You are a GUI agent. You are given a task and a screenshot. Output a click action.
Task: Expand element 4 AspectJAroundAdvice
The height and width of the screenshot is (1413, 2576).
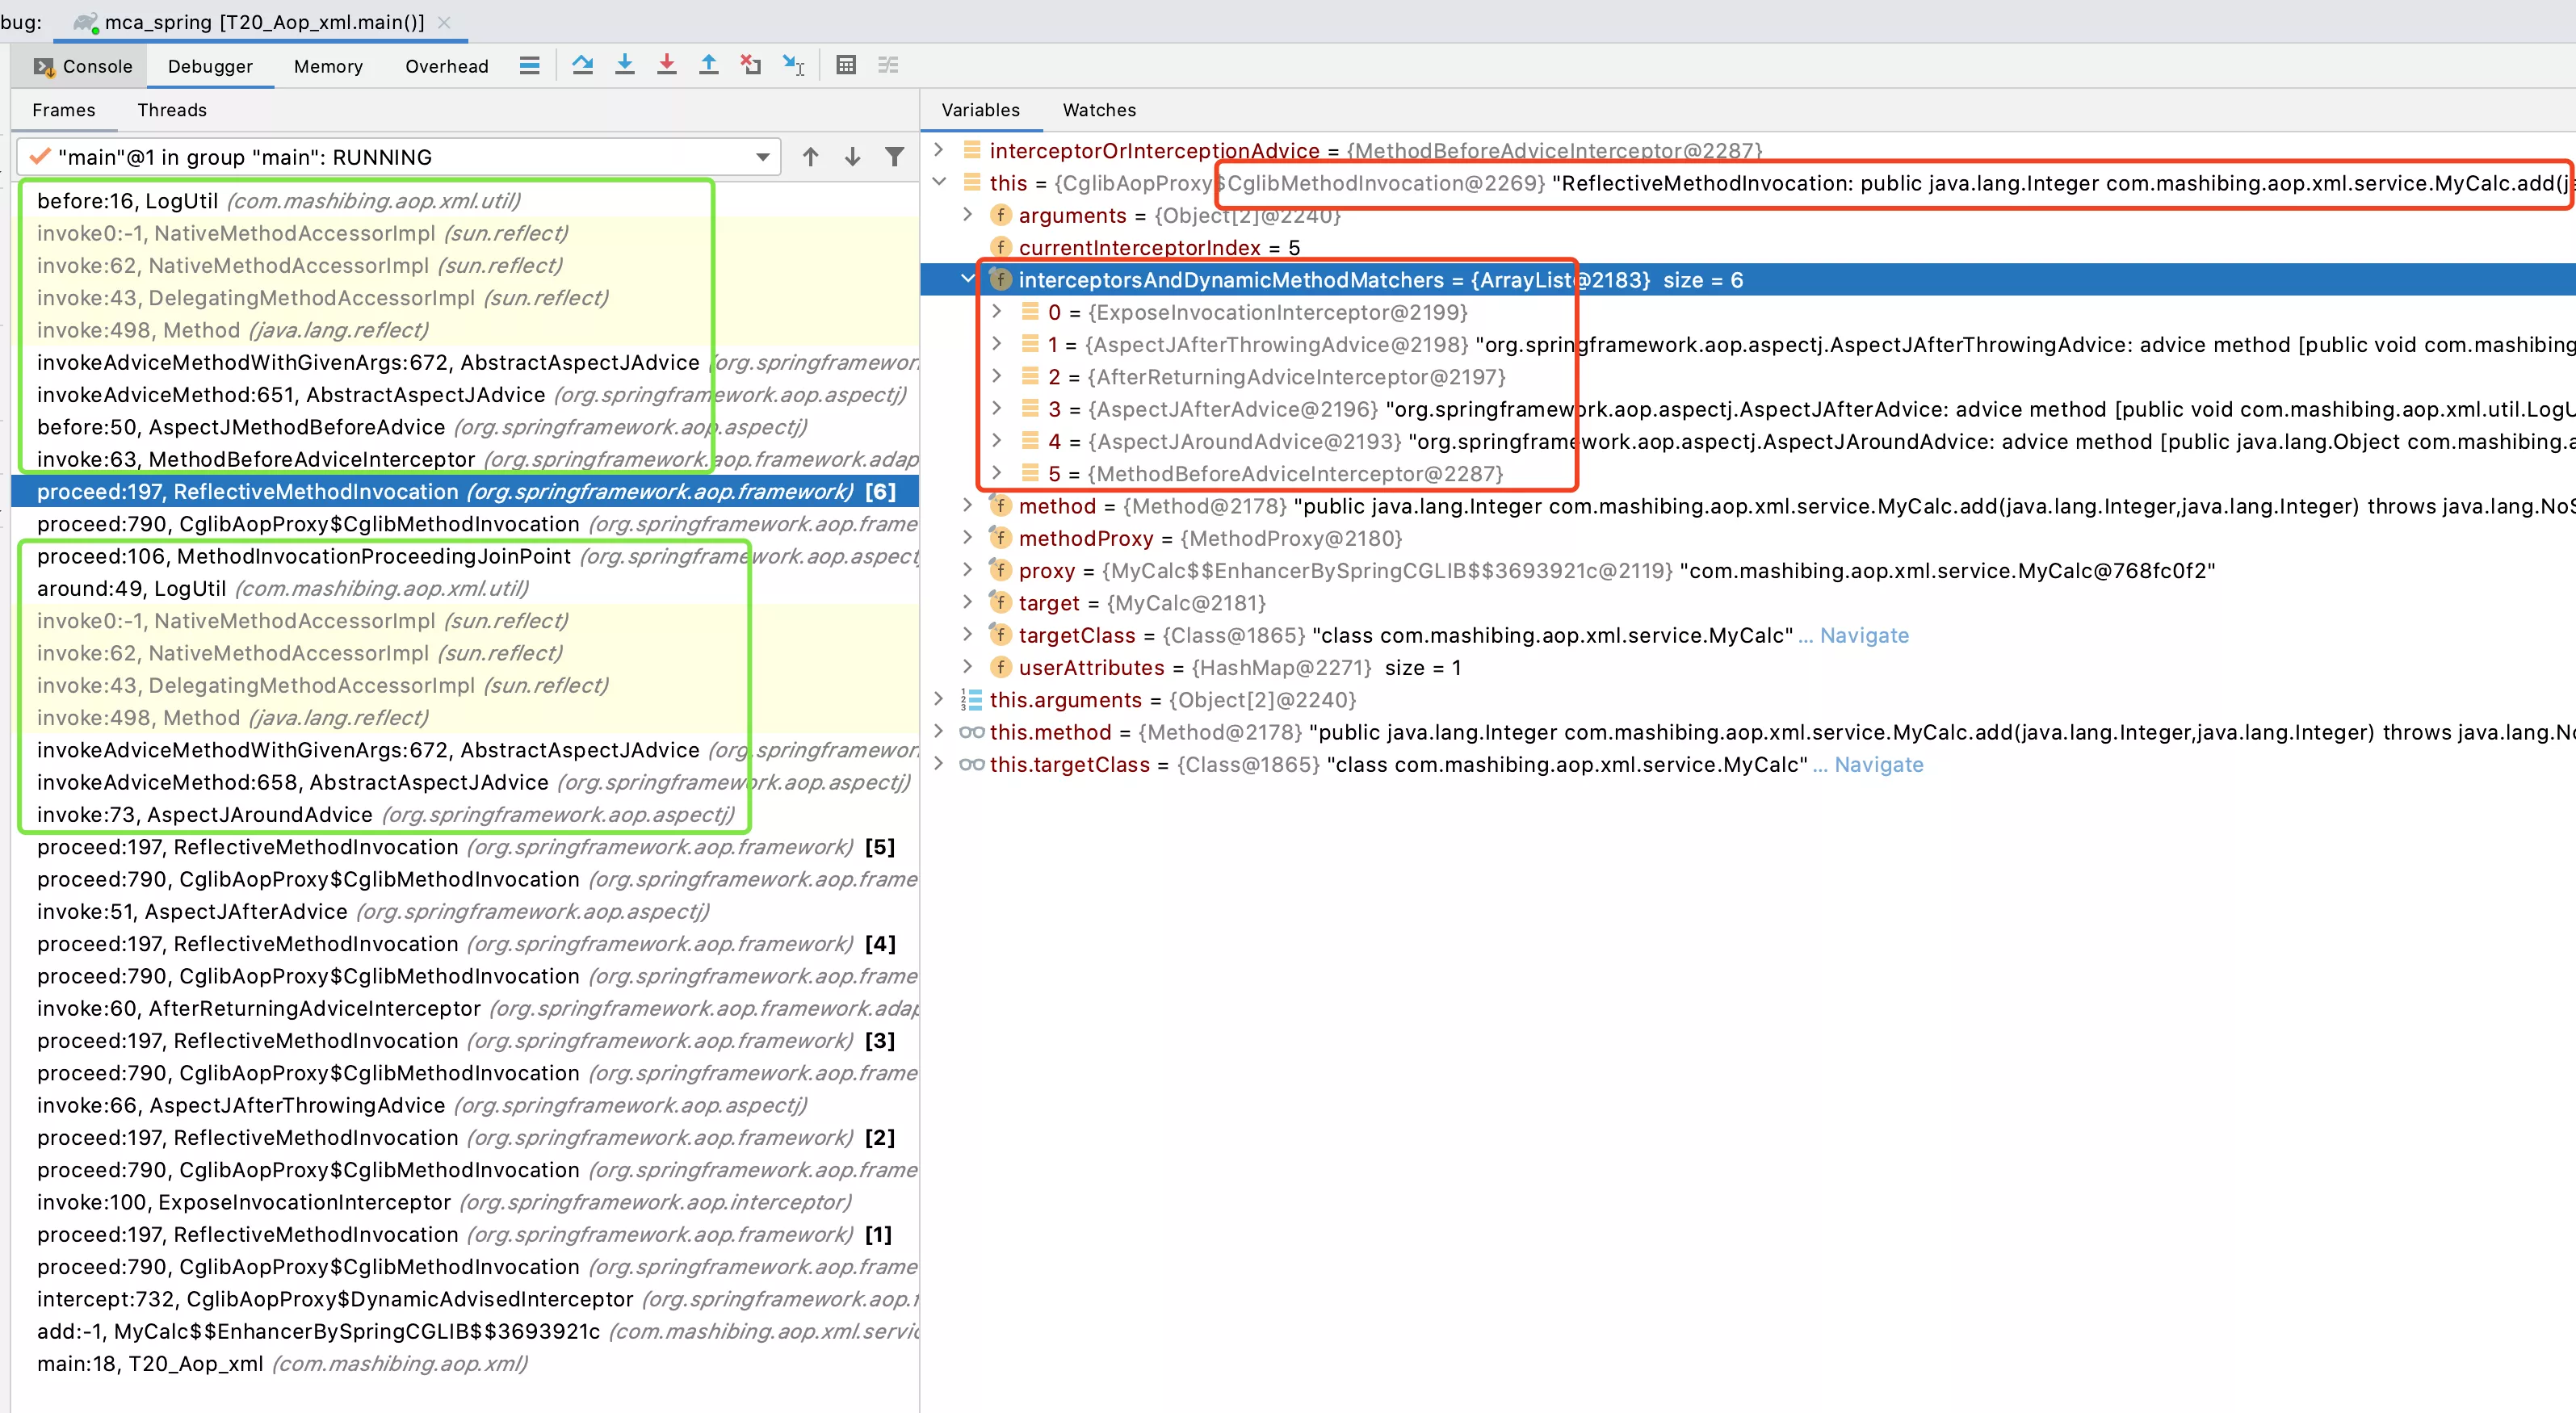[x=996, y=440]
